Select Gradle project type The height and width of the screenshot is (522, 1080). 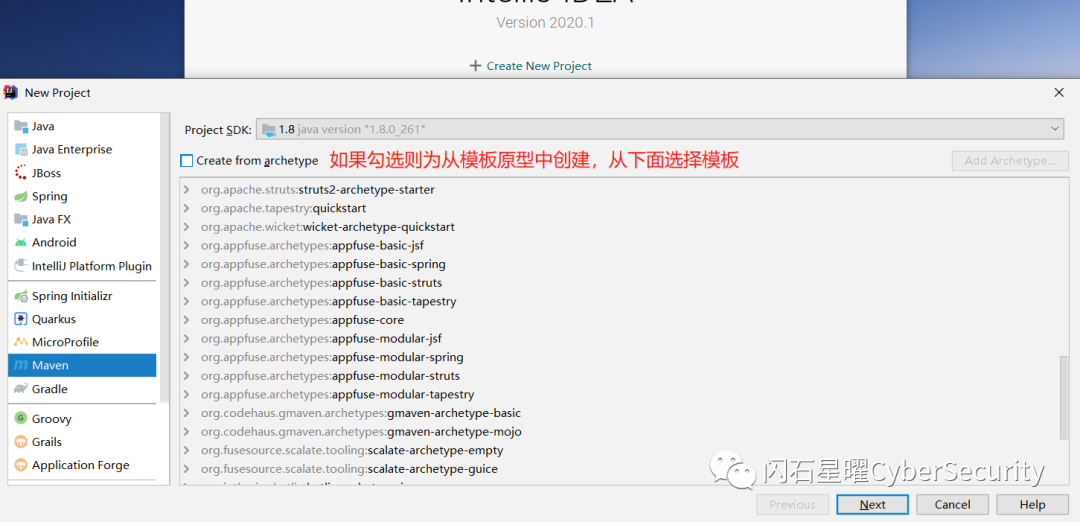pos(82,389)
